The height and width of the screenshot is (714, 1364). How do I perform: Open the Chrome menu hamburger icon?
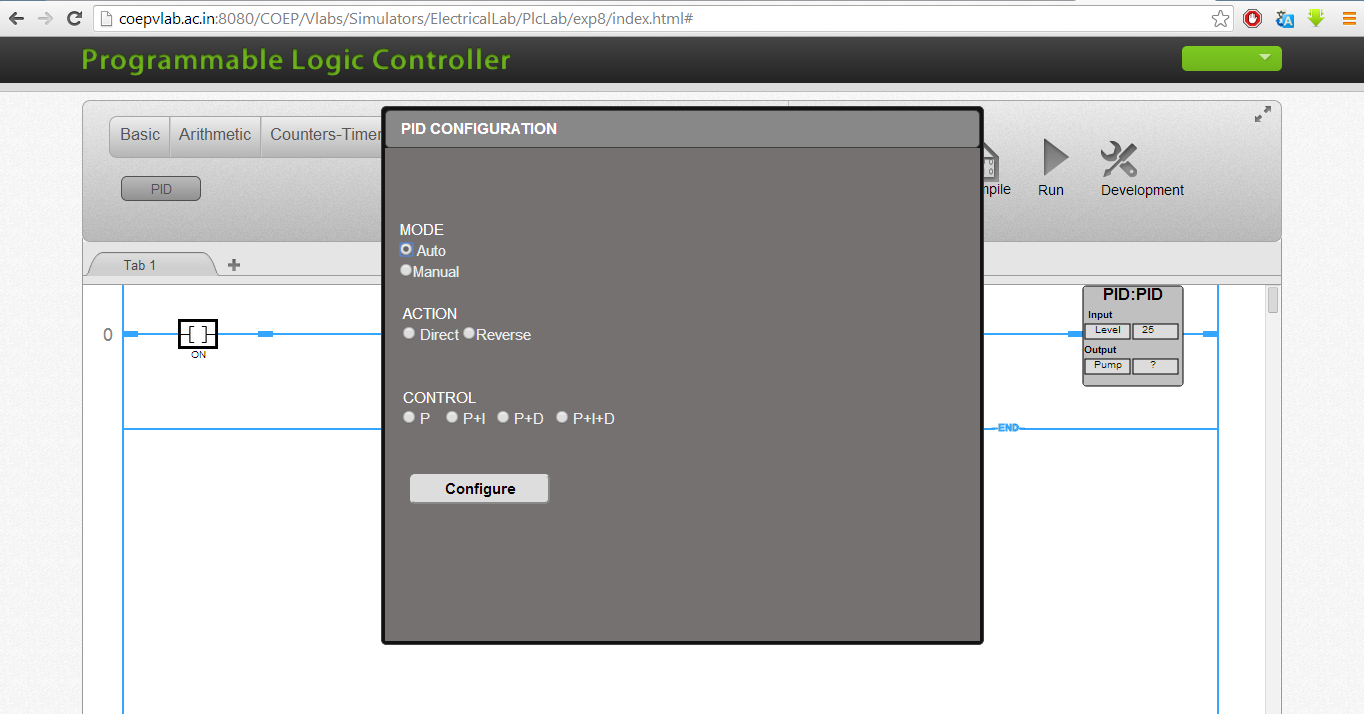(x=1349, y=18)
